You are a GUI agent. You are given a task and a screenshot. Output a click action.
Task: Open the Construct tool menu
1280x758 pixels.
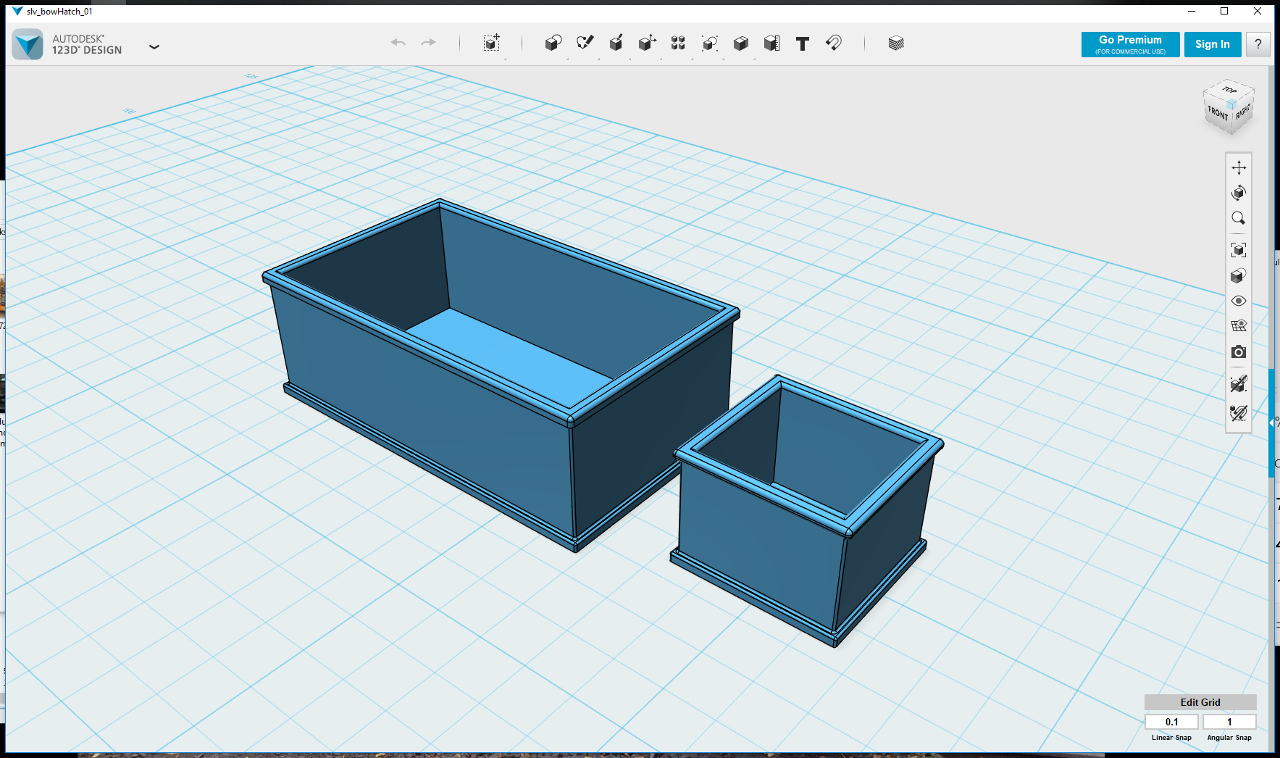[x=616, y=43]
